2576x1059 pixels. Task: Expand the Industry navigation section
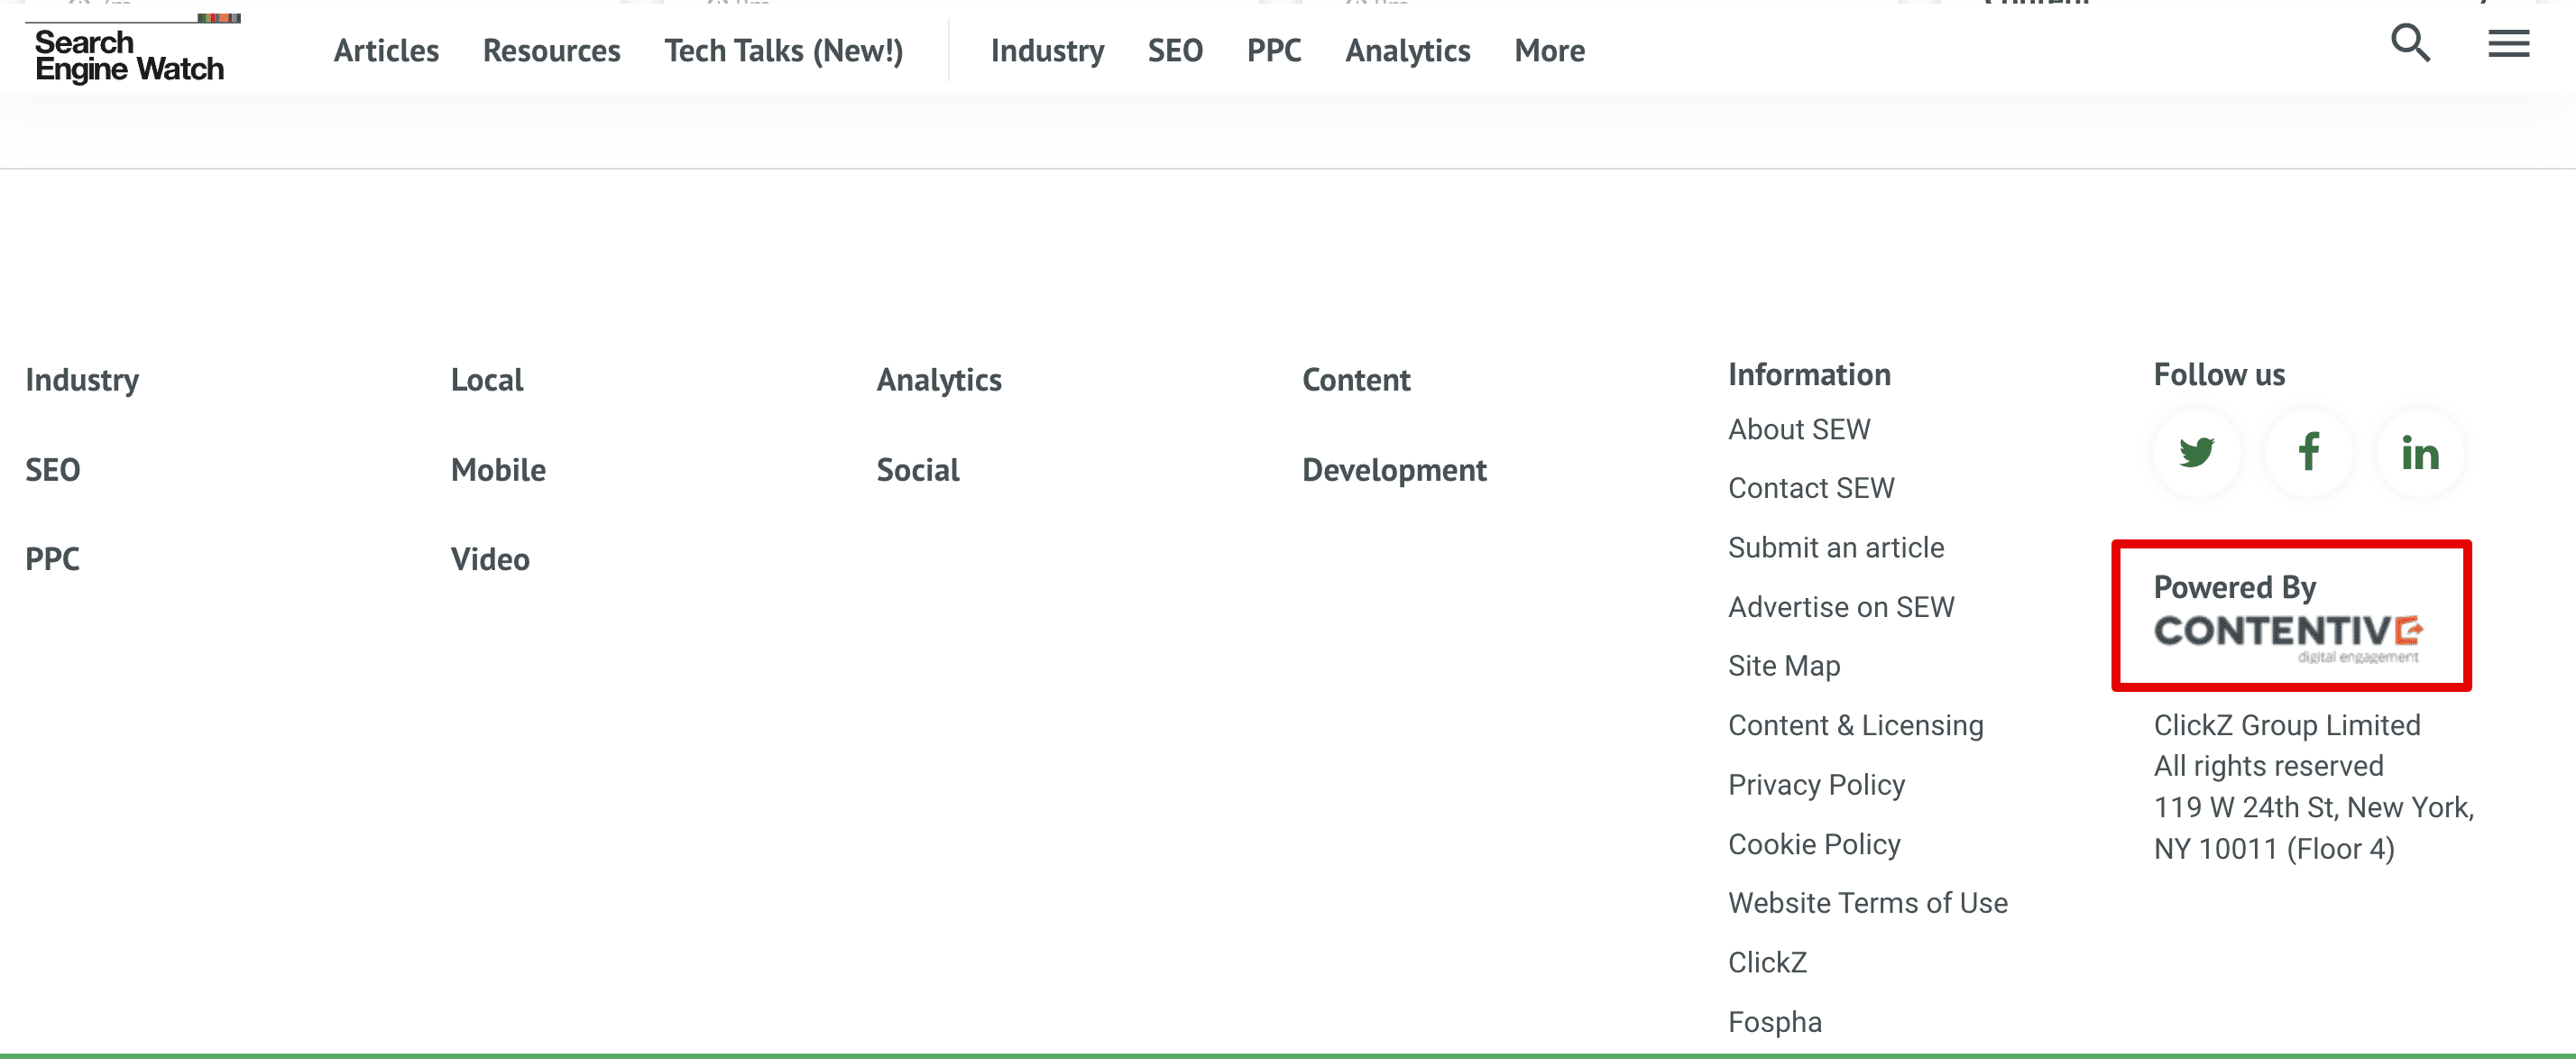click(1048, 50)
